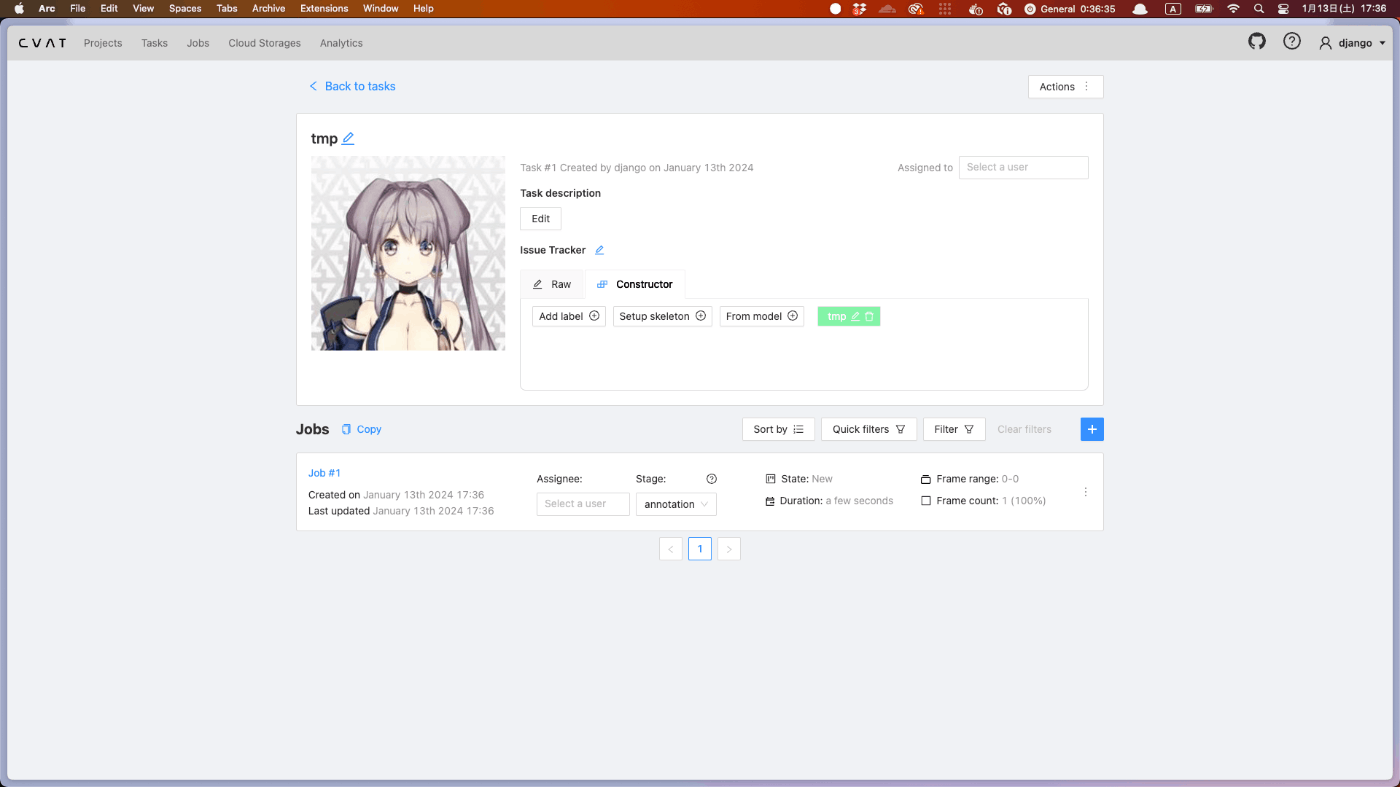1400x787 pixels.
Task: Open Sort by dropdown
Action: (x=778, y=429)
